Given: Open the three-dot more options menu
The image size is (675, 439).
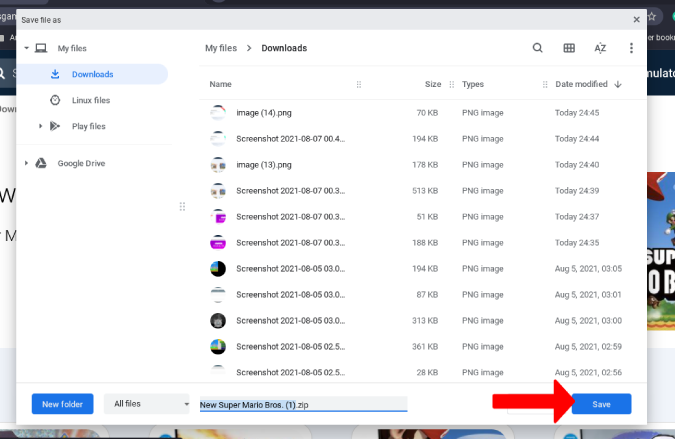Looking at the screenshot, I should coord(631,48).
